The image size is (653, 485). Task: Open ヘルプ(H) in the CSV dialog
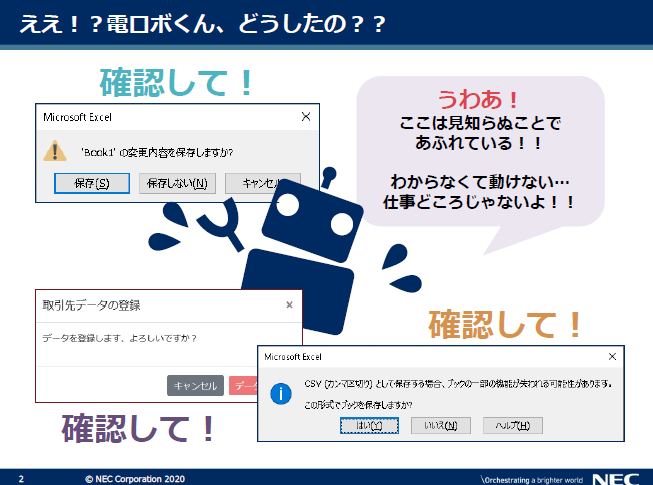coord(513,425)
